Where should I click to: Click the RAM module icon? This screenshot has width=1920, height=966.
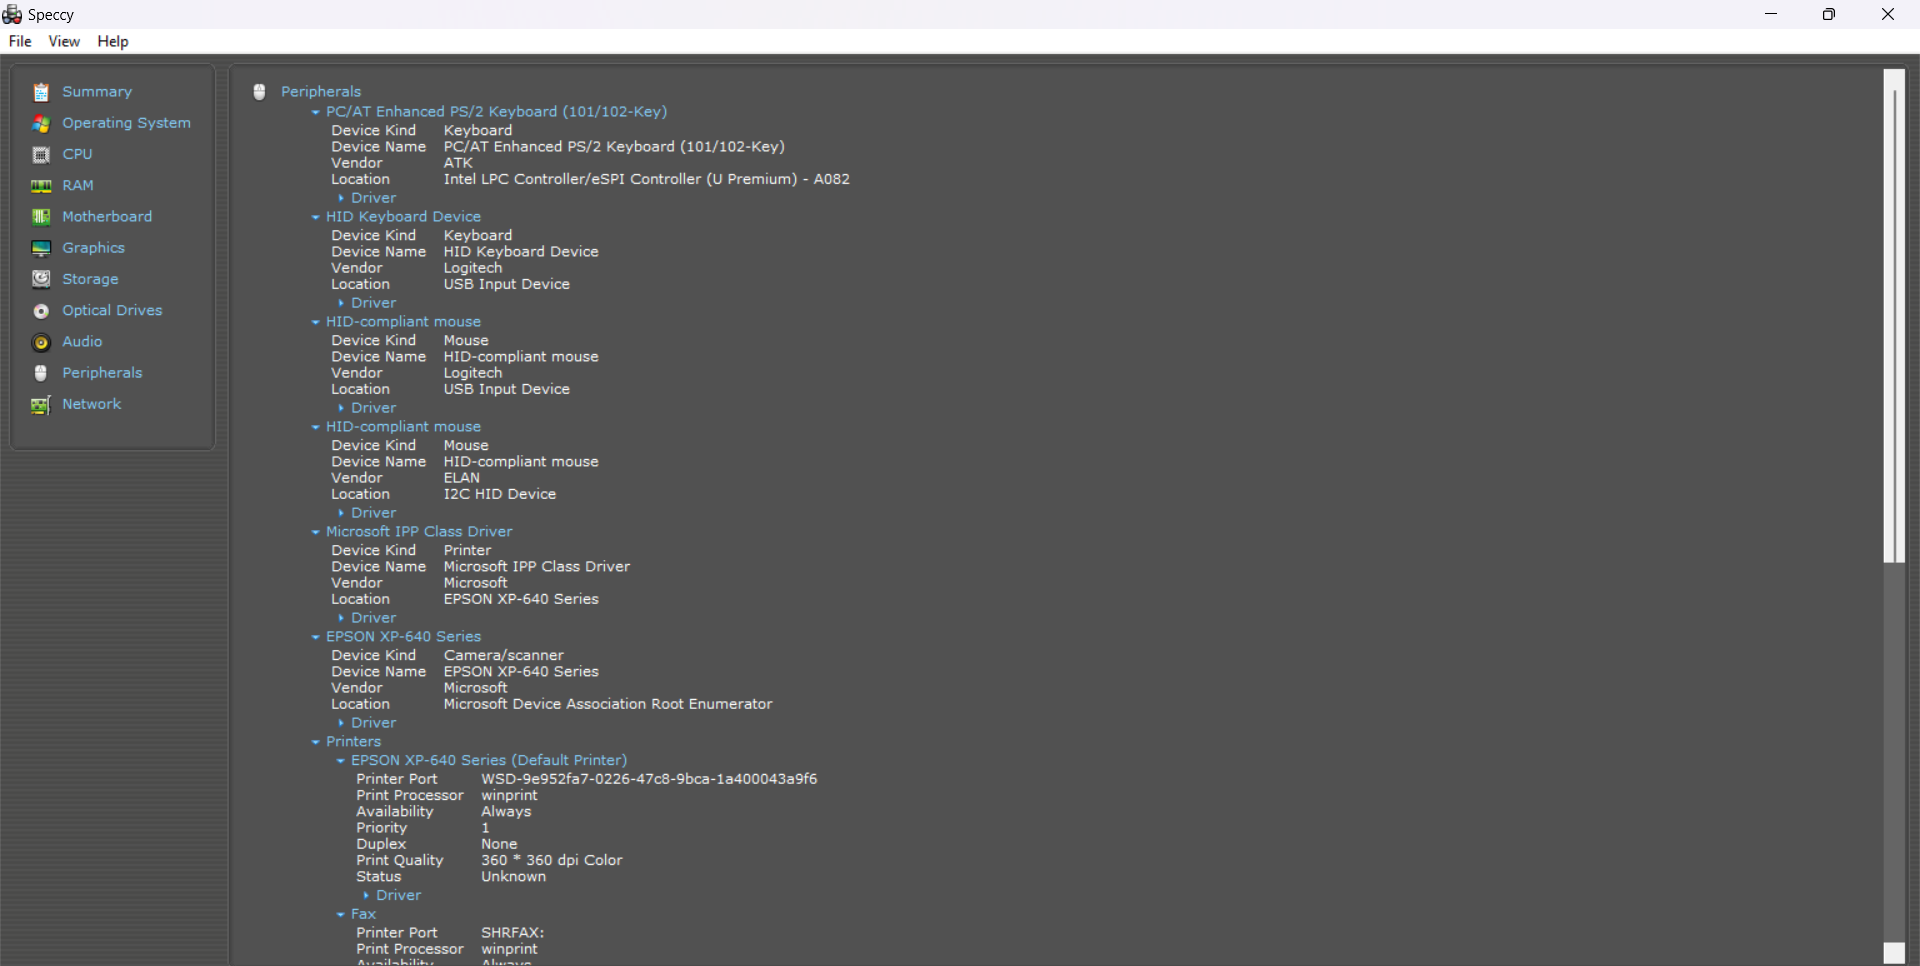coord(41,186)
